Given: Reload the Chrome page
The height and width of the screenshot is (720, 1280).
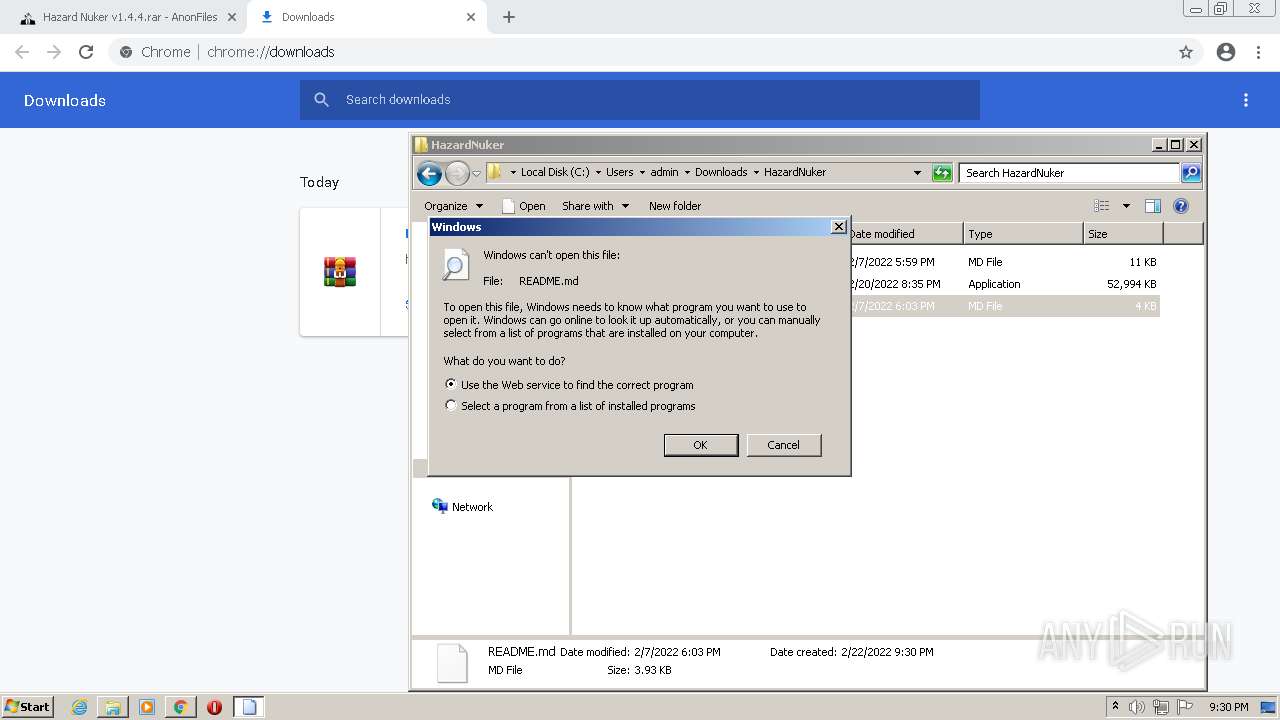Looking at the screenshot, I should [x=86, y=52].
